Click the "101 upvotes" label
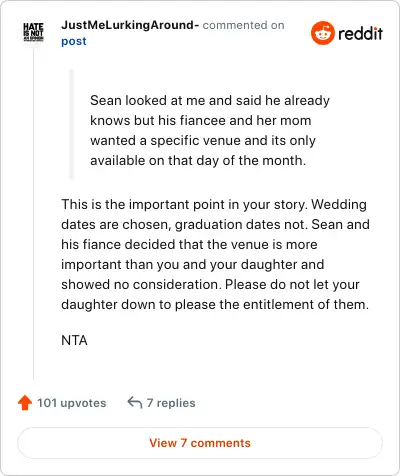The image size is (400, 476). tap(72, 403)
